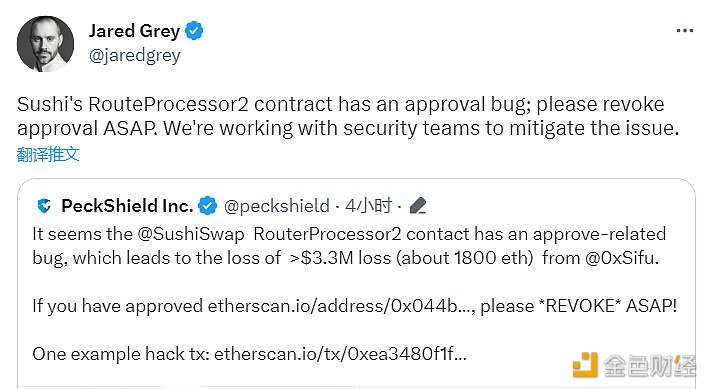Click PeckShield's blue verified checkmark
The width and height of the screenshot is (708, 389).
pyautogui.click(x=208, y=206)
